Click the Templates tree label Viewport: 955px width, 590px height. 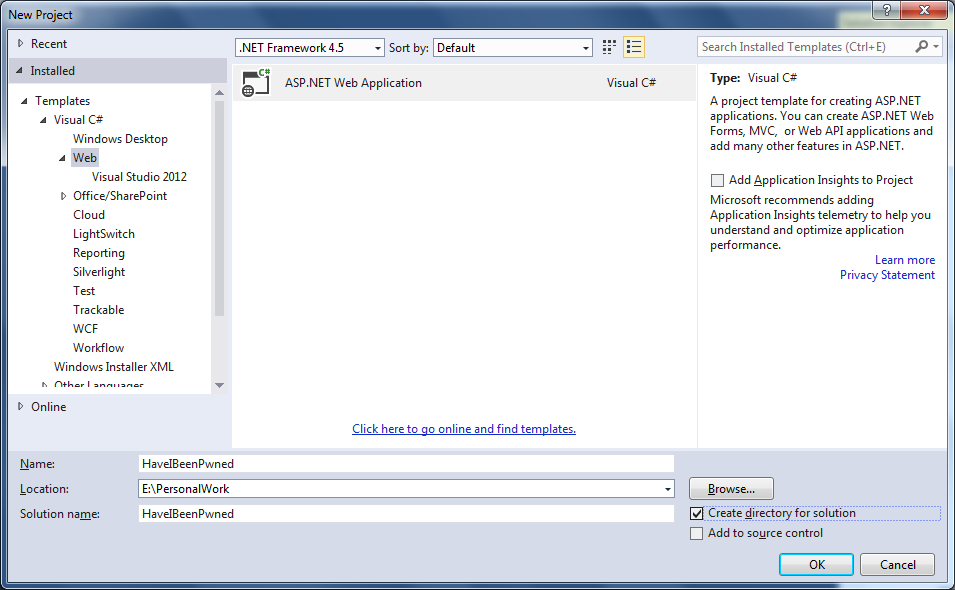[x=62, y=101]
